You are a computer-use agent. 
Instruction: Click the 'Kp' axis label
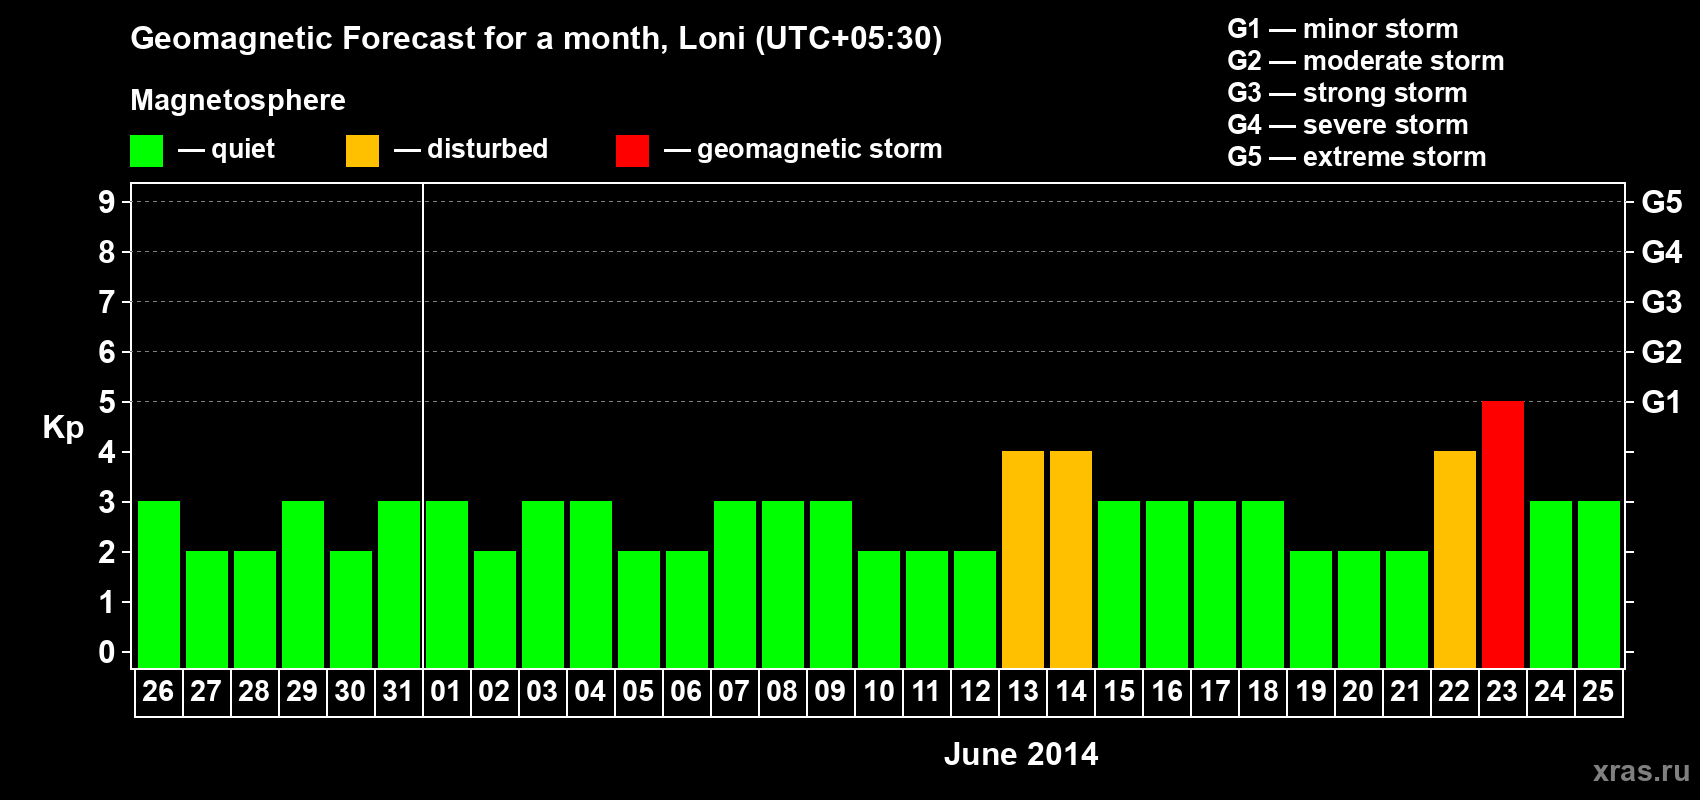63,427
